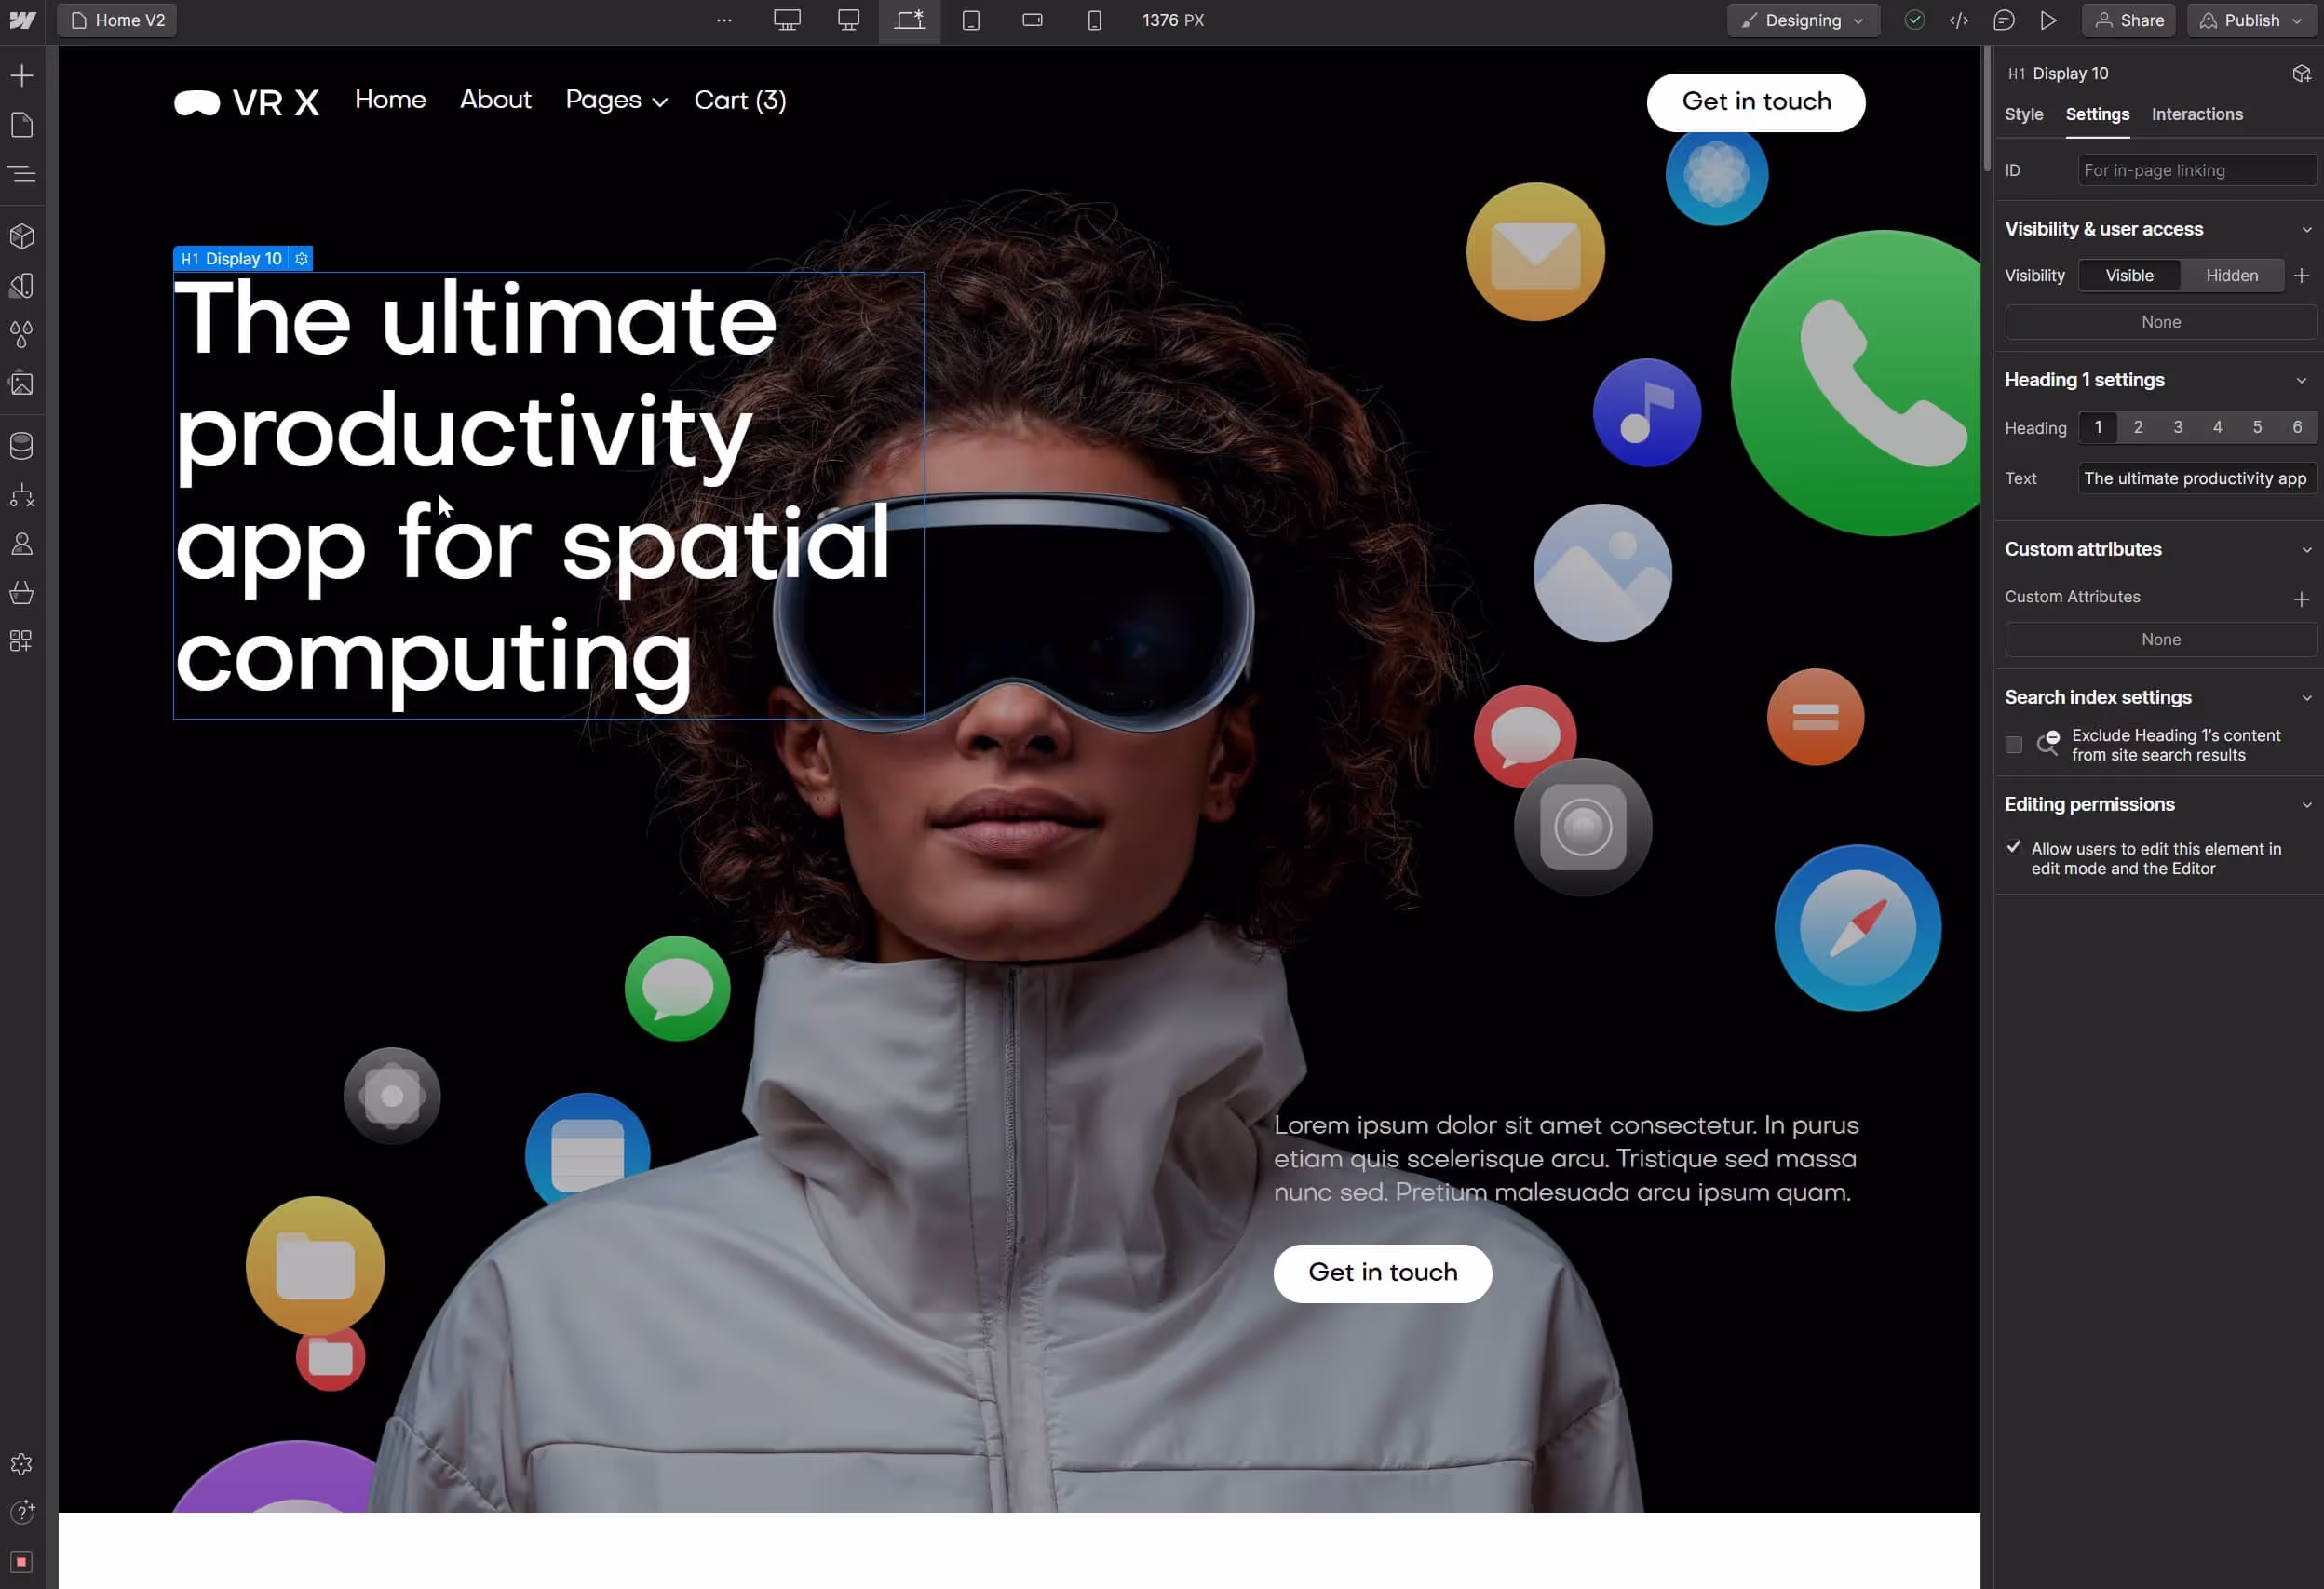Image resolution: width=2324 pixels, height=1589 pixels.
Task: Click the ID in-page linking field
Action: 2196,170
